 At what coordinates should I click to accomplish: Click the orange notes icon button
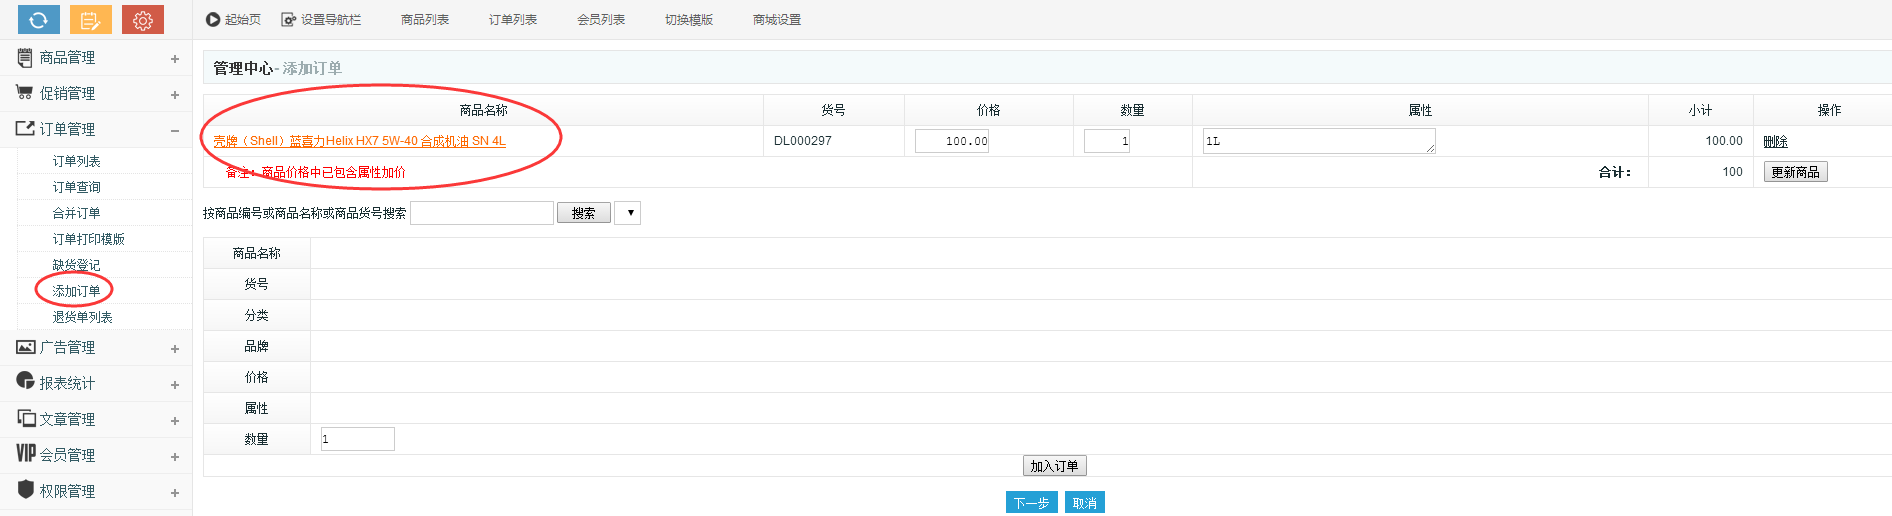91,20
